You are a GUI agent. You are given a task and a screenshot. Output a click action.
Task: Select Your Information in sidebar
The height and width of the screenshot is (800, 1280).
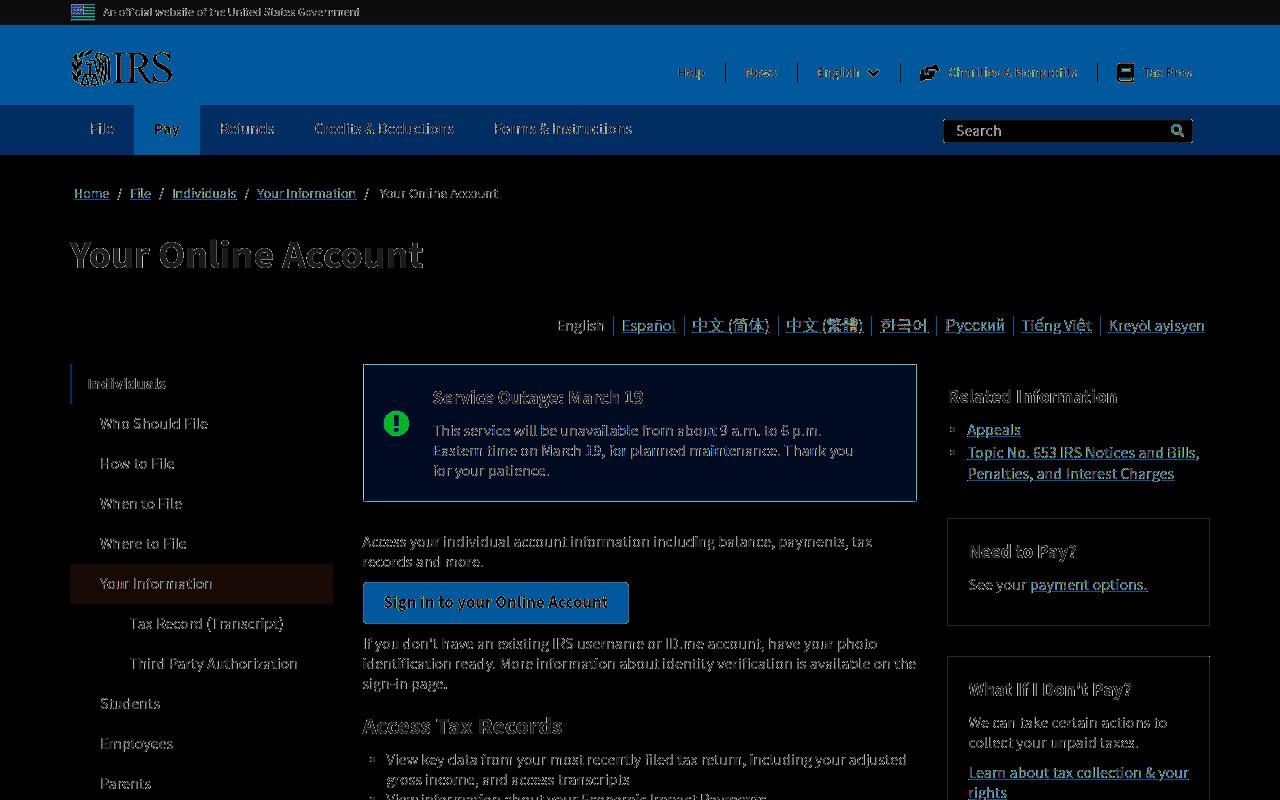pos(202,584)
